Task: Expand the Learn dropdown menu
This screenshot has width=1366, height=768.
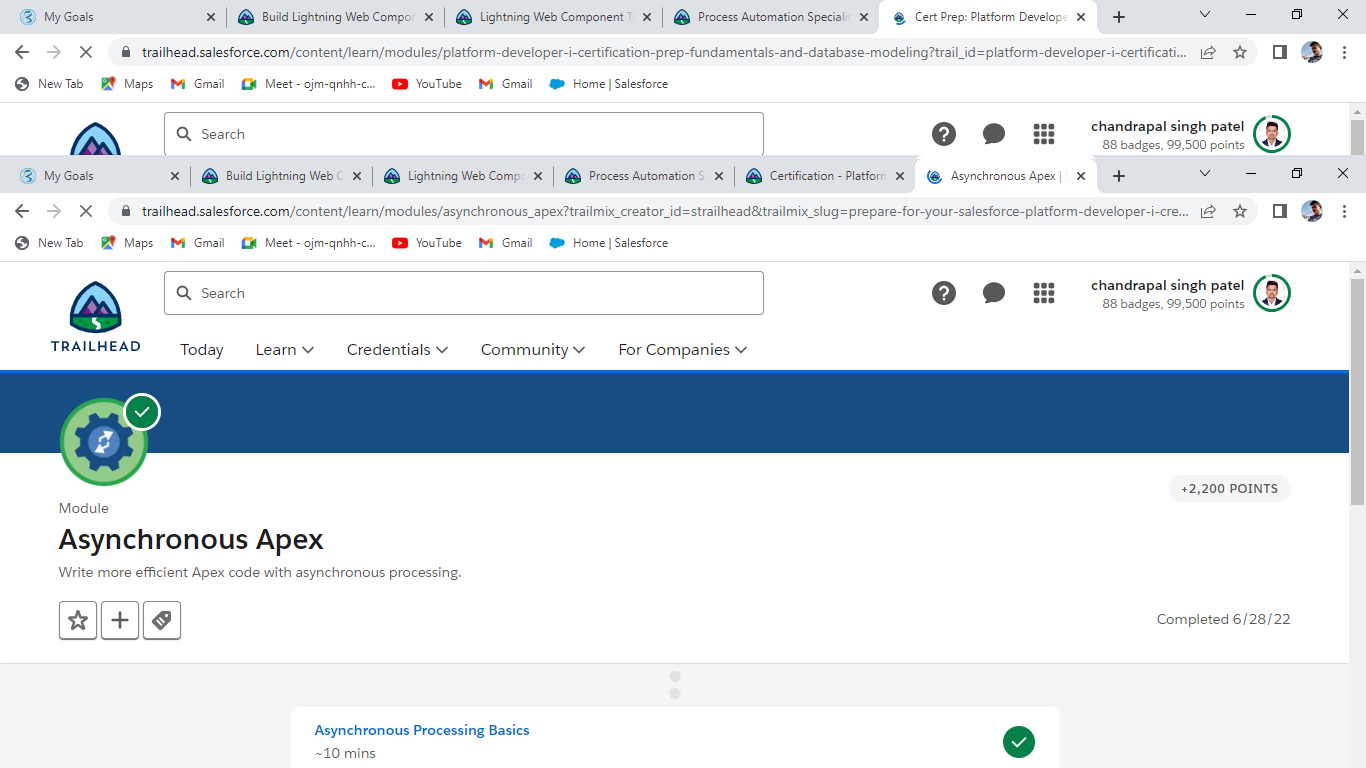Action: pos(285,349)
